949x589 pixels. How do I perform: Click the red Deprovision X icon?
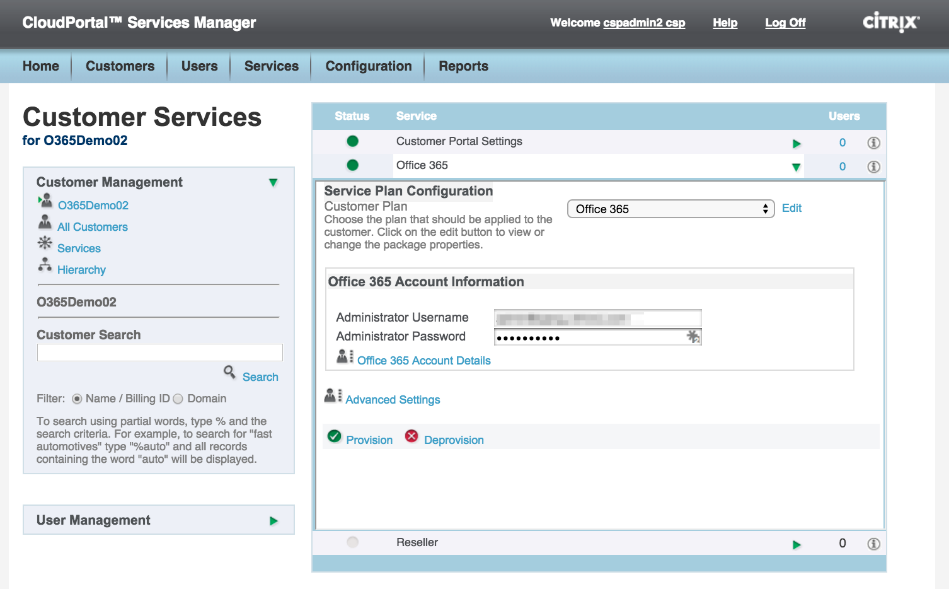click(x=412, y=437)
